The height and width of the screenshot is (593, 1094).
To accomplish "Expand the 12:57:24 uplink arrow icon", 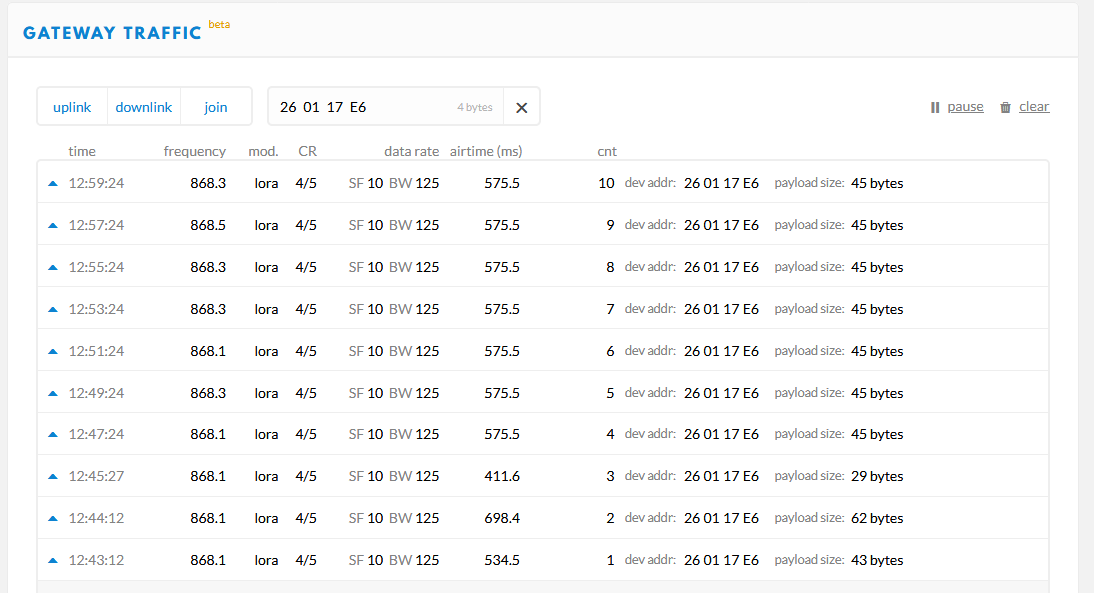I will pos(52,225).
